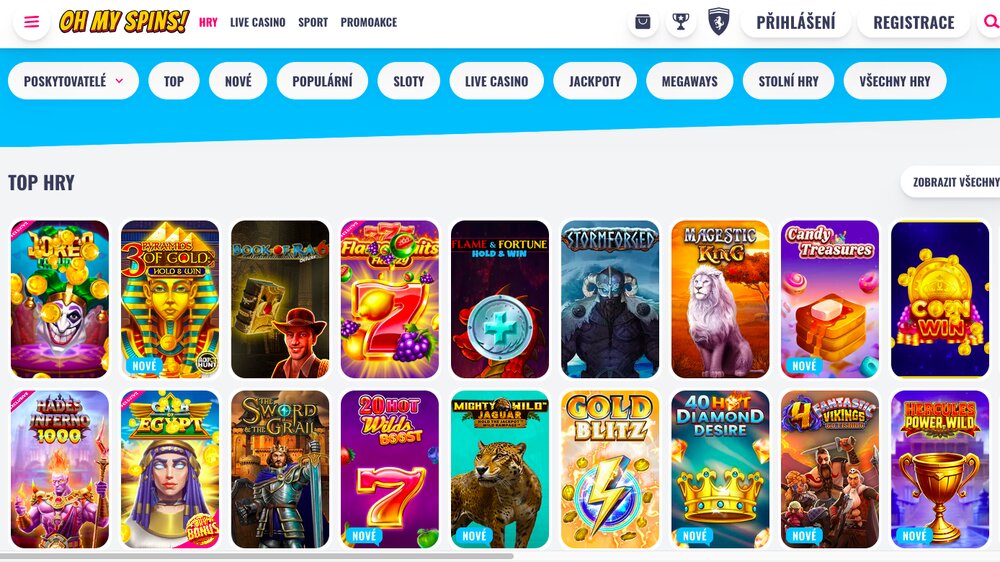Select the Jackpoty filter pill

point(595,81)
